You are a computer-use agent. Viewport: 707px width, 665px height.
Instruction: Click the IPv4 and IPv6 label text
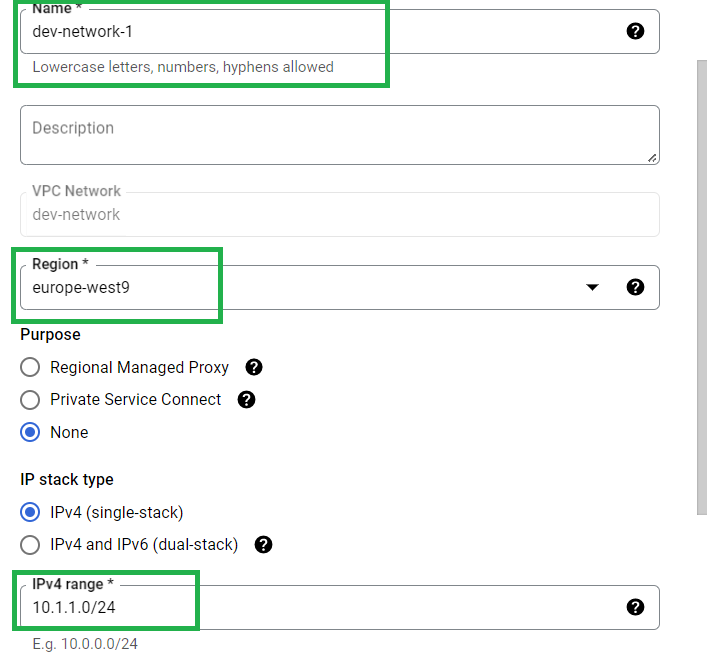click(144, 545)
